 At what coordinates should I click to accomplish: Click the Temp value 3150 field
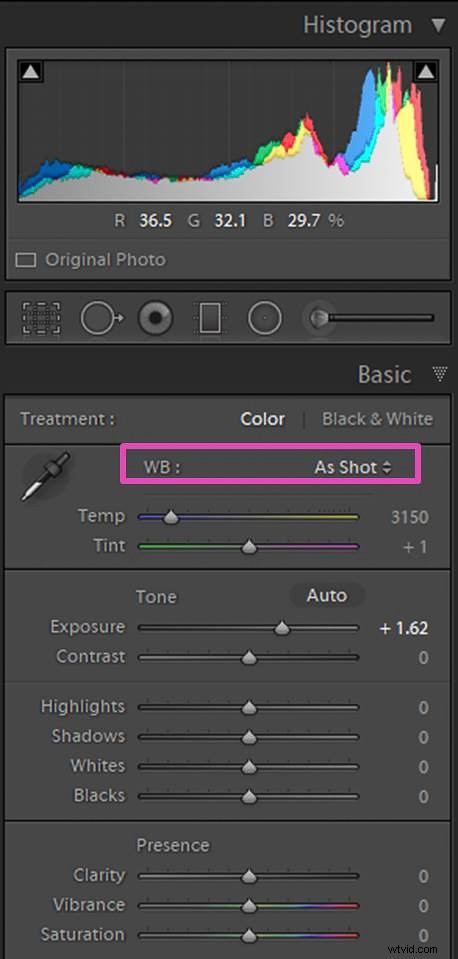[410, 517]
